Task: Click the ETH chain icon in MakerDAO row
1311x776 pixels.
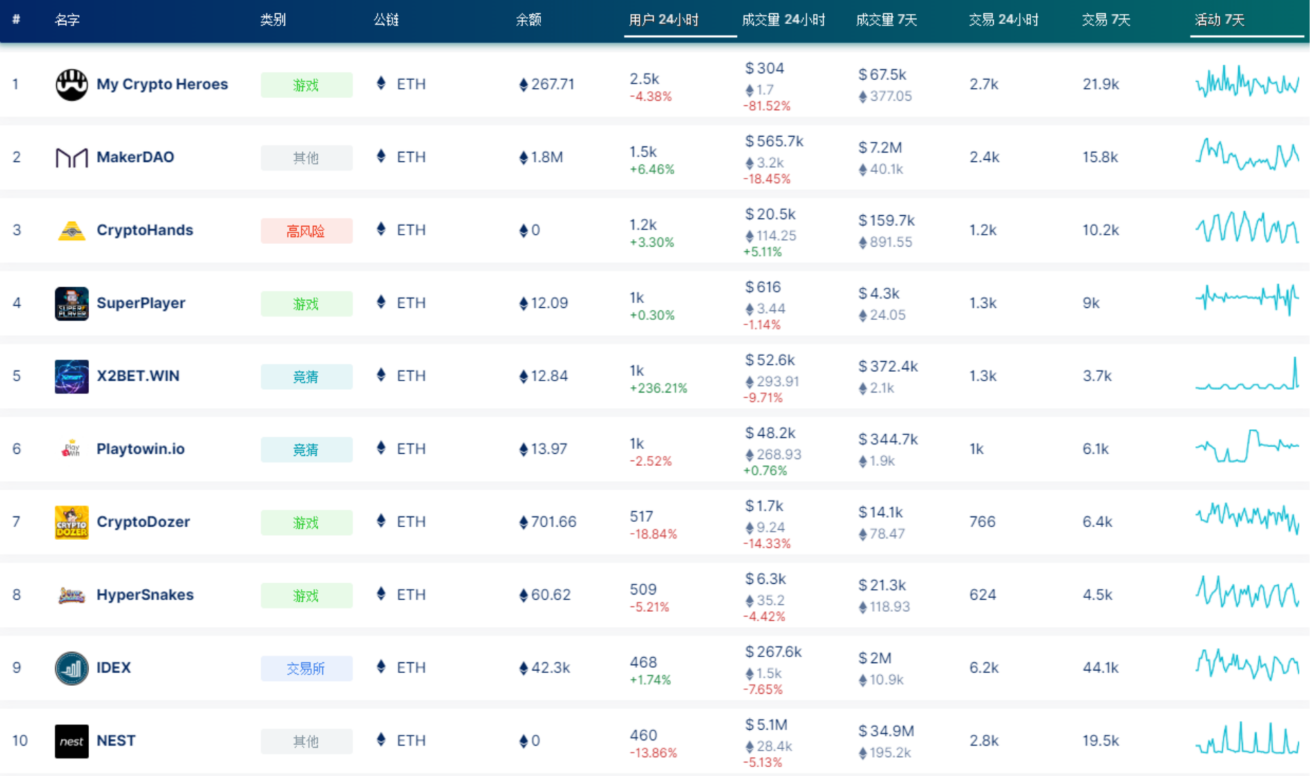Action: coord(381,156)
